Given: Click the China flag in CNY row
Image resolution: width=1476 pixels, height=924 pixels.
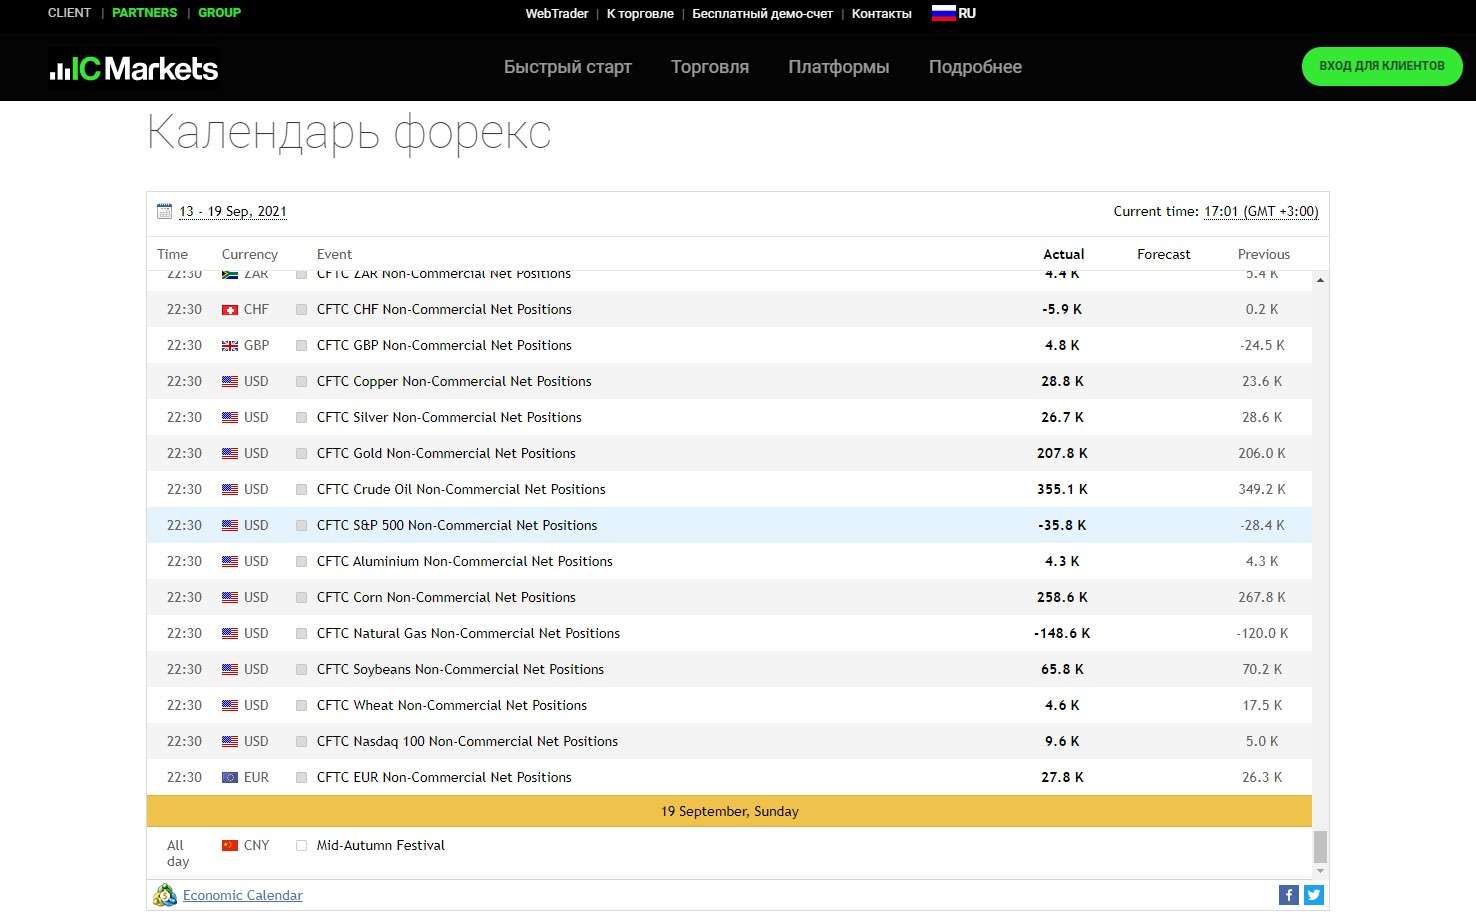Looking at the screenshot, I should 230,845.
